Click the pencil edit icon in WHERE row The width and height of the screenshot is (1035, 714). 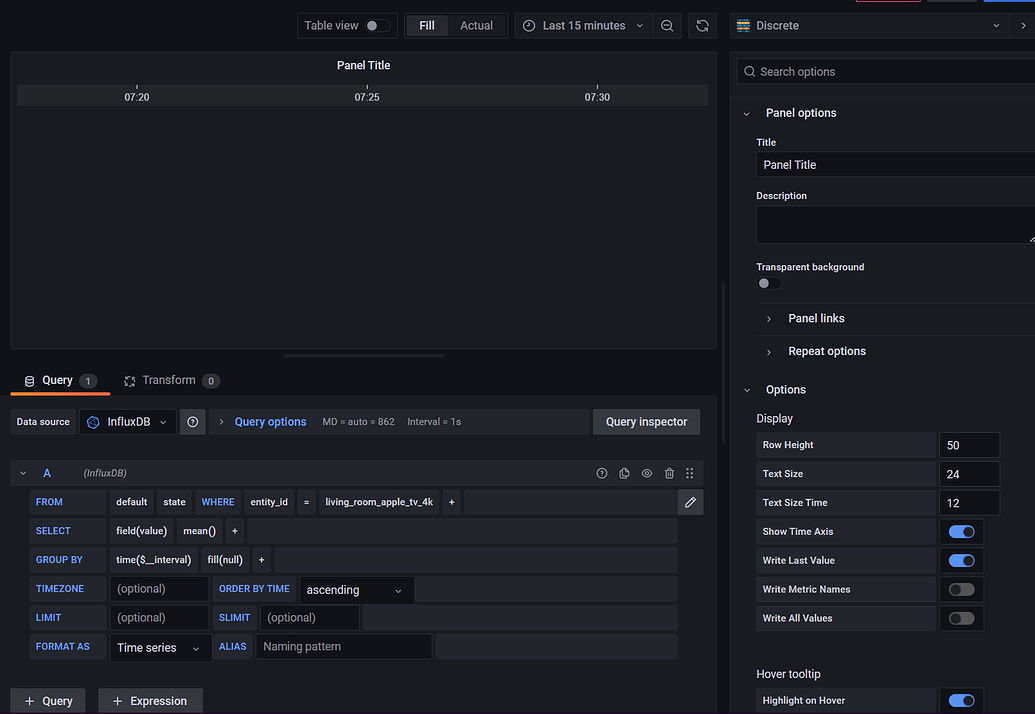[690, 501]
